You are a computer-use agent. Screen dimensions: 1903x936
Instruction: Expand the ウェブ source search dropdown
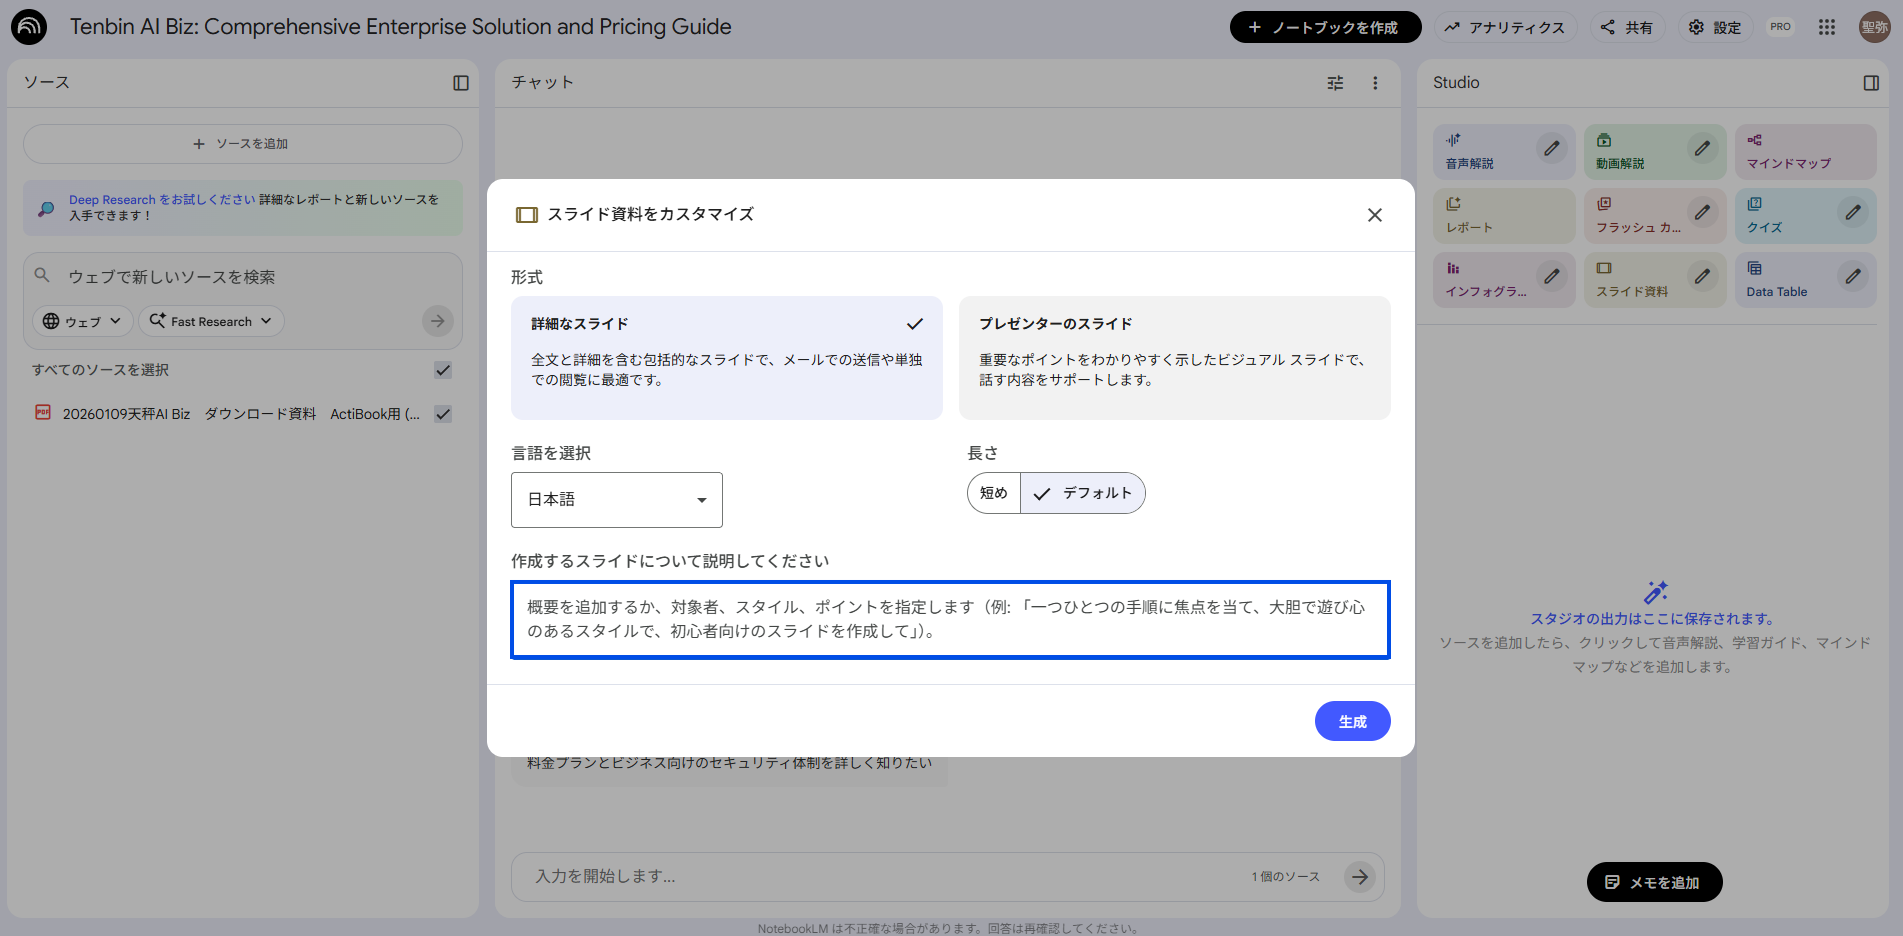coord(82,321)
